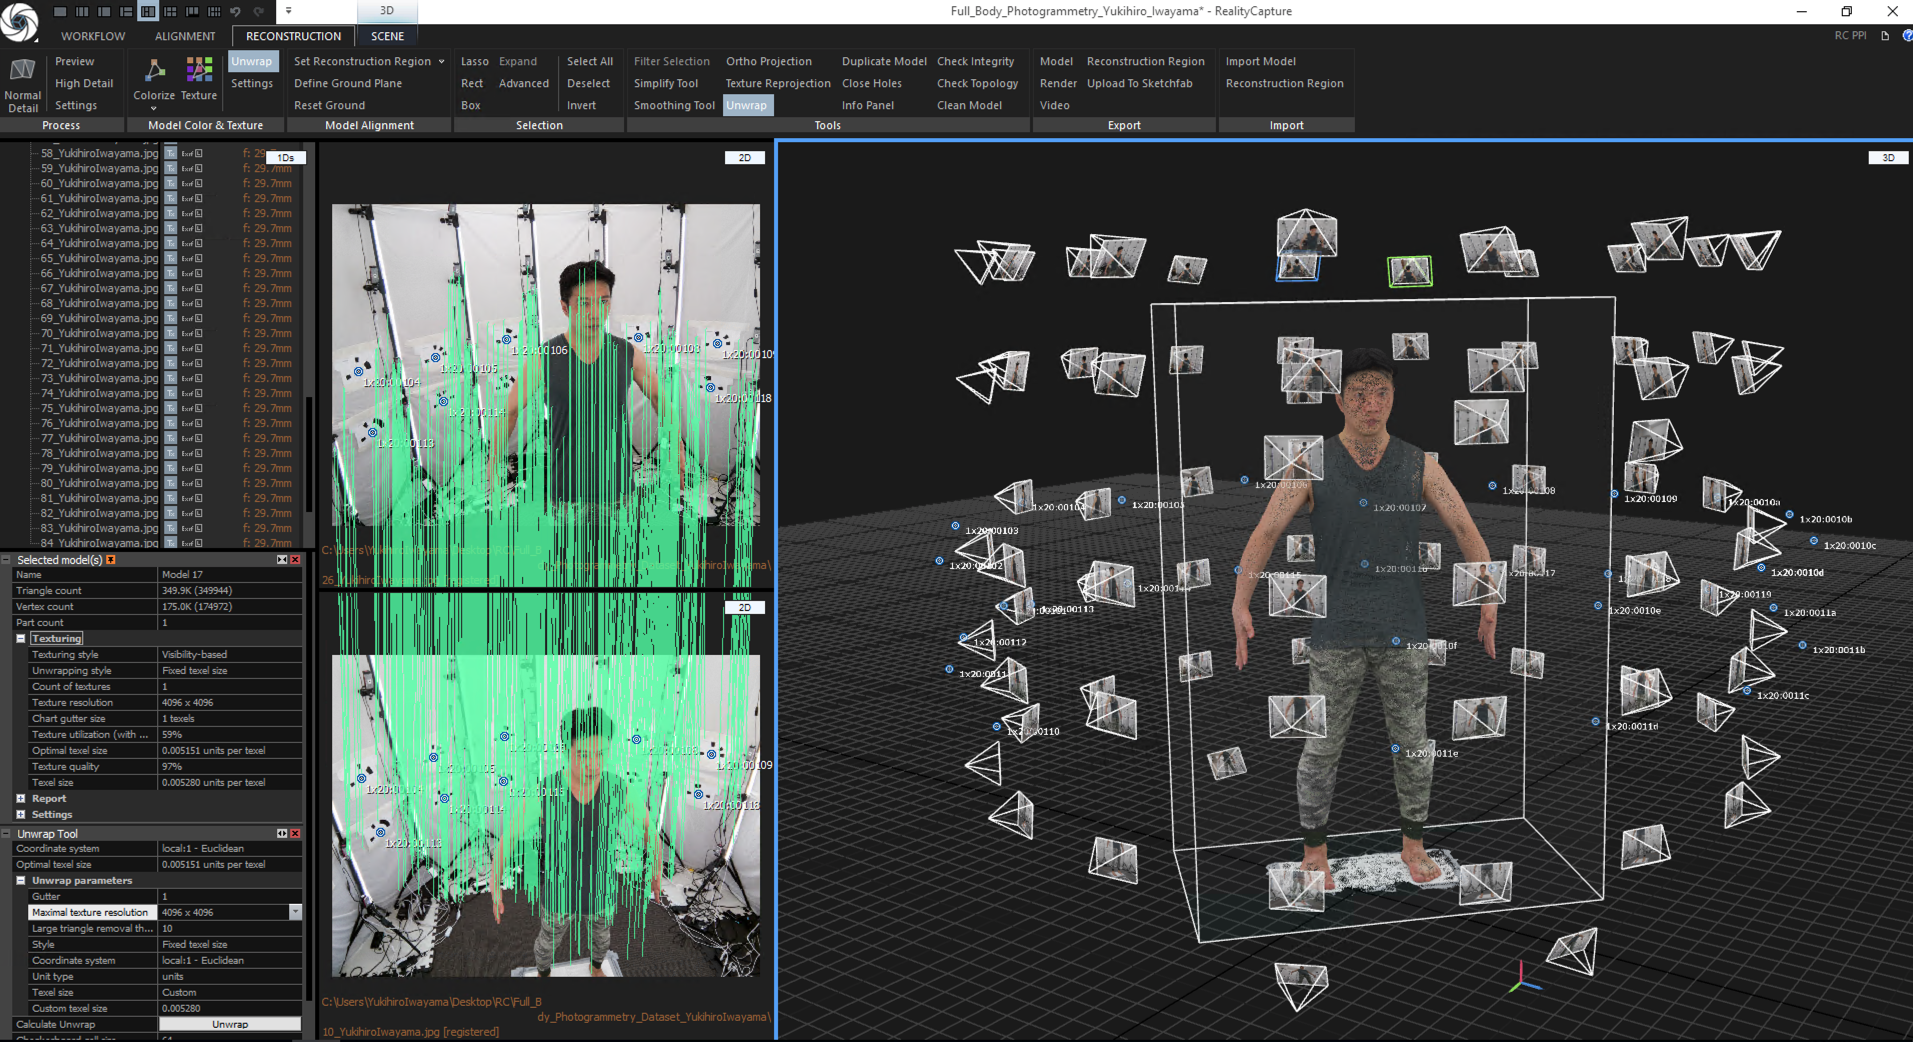
Task: Click the Simplify Tool button
Action: pyautogui.click(x=666, y=83)
